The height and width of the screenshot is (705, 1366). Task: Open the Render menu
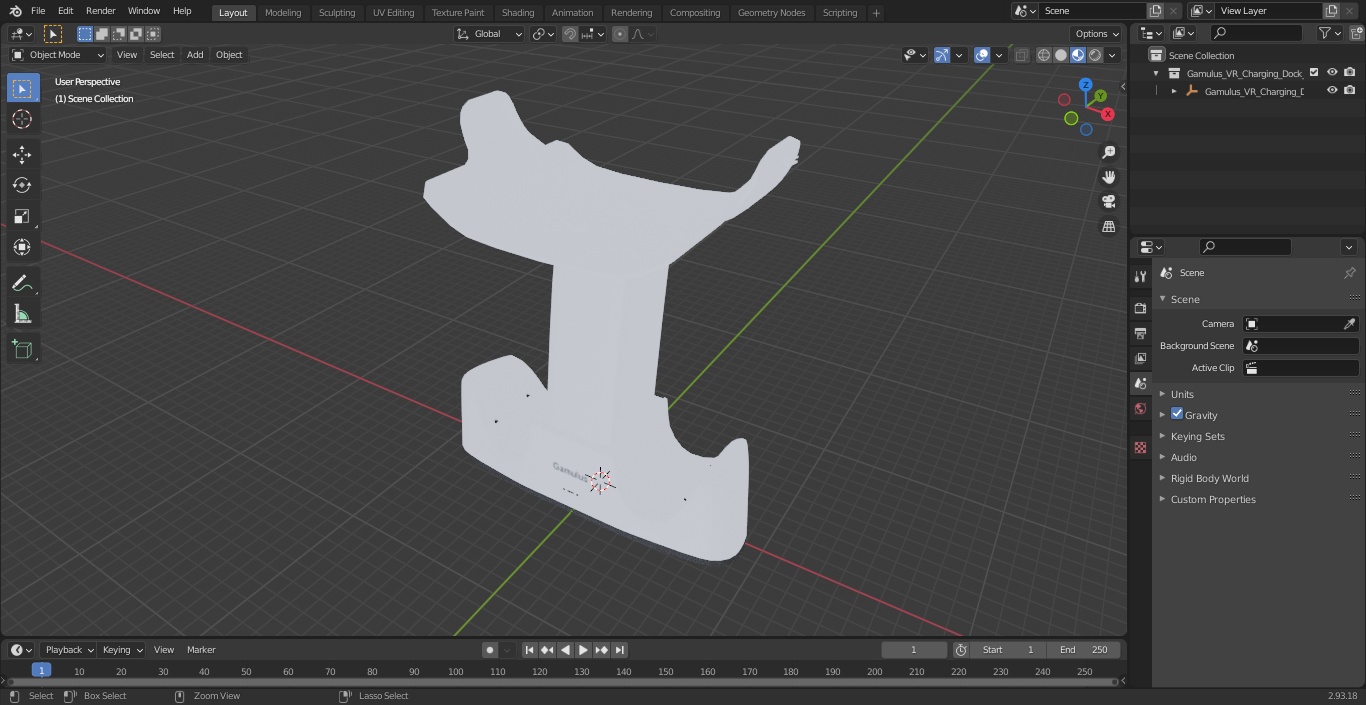(x=101, y=11)
